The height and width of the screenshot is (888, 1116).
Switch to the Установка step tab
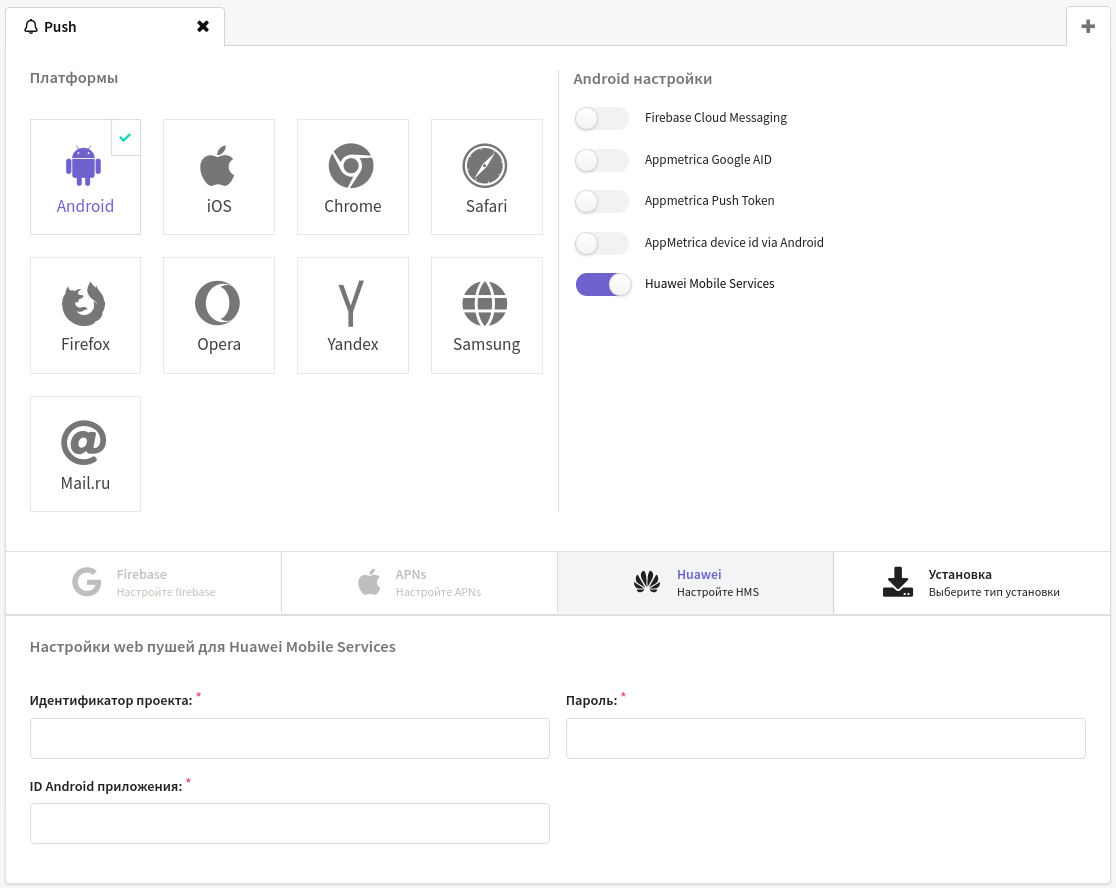pos(972,582)
